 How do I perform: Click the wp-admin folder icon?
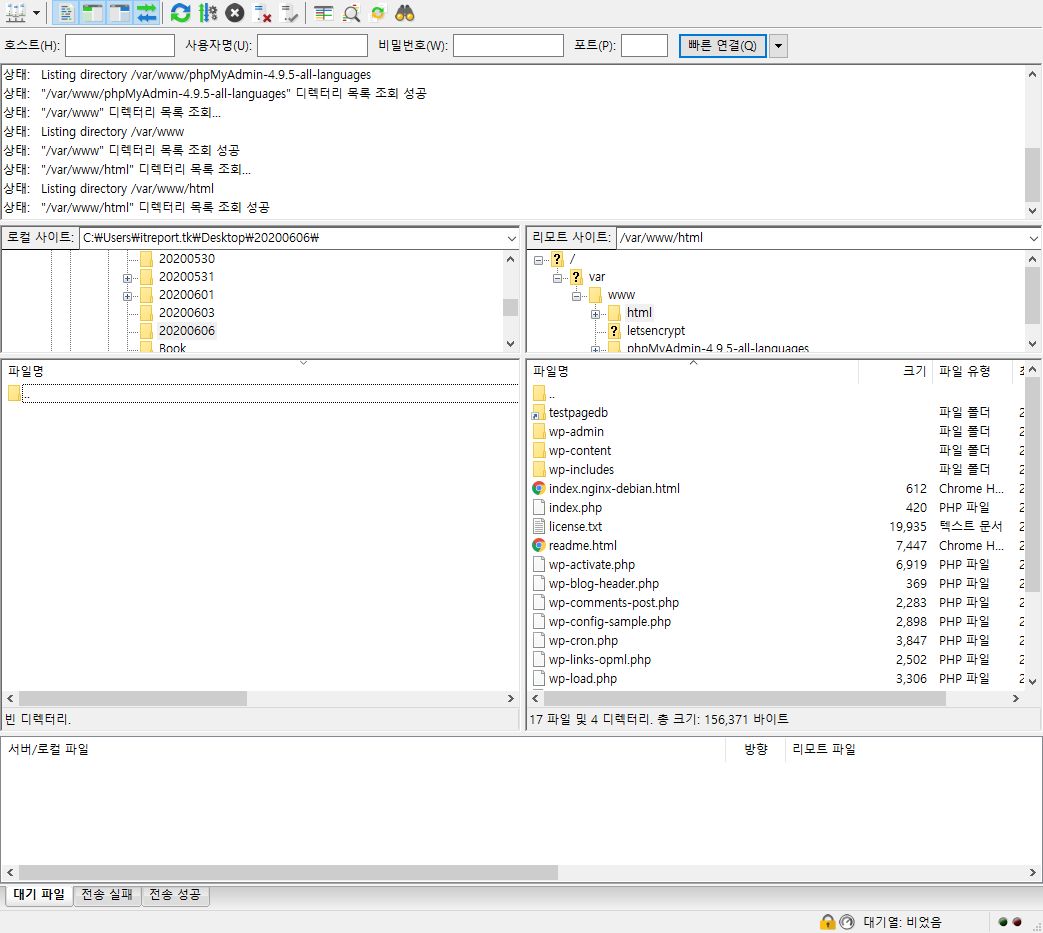[x=539, y=432]
